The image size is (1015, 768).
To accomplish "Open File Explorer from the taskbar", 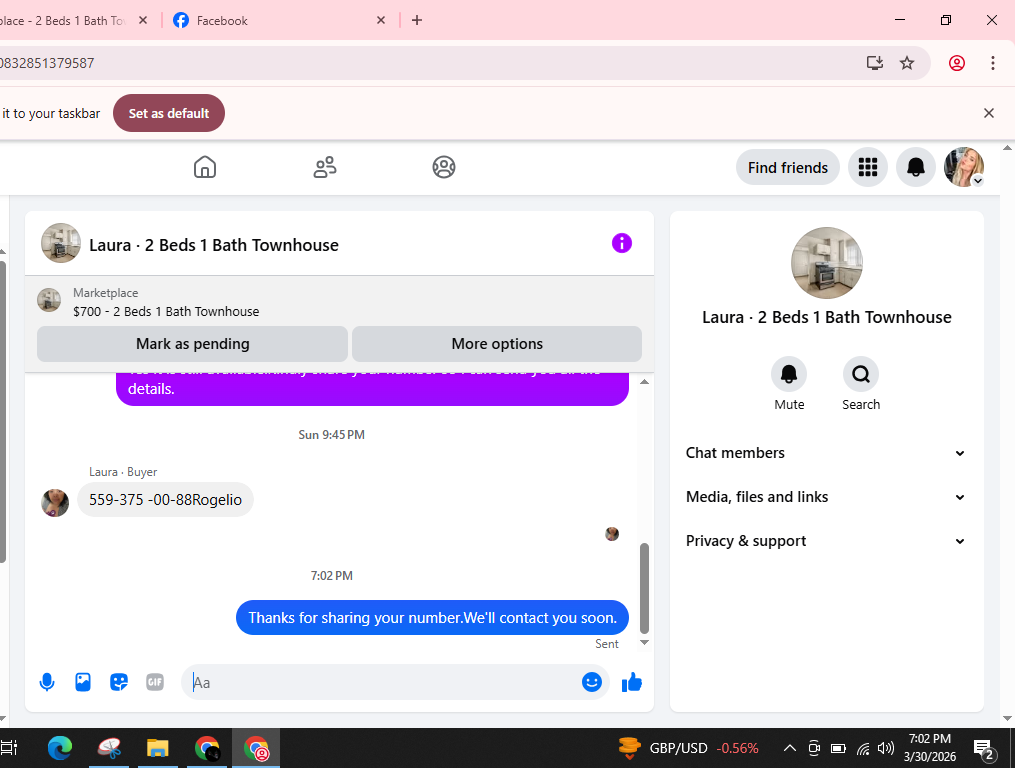I will coord(157,749).
